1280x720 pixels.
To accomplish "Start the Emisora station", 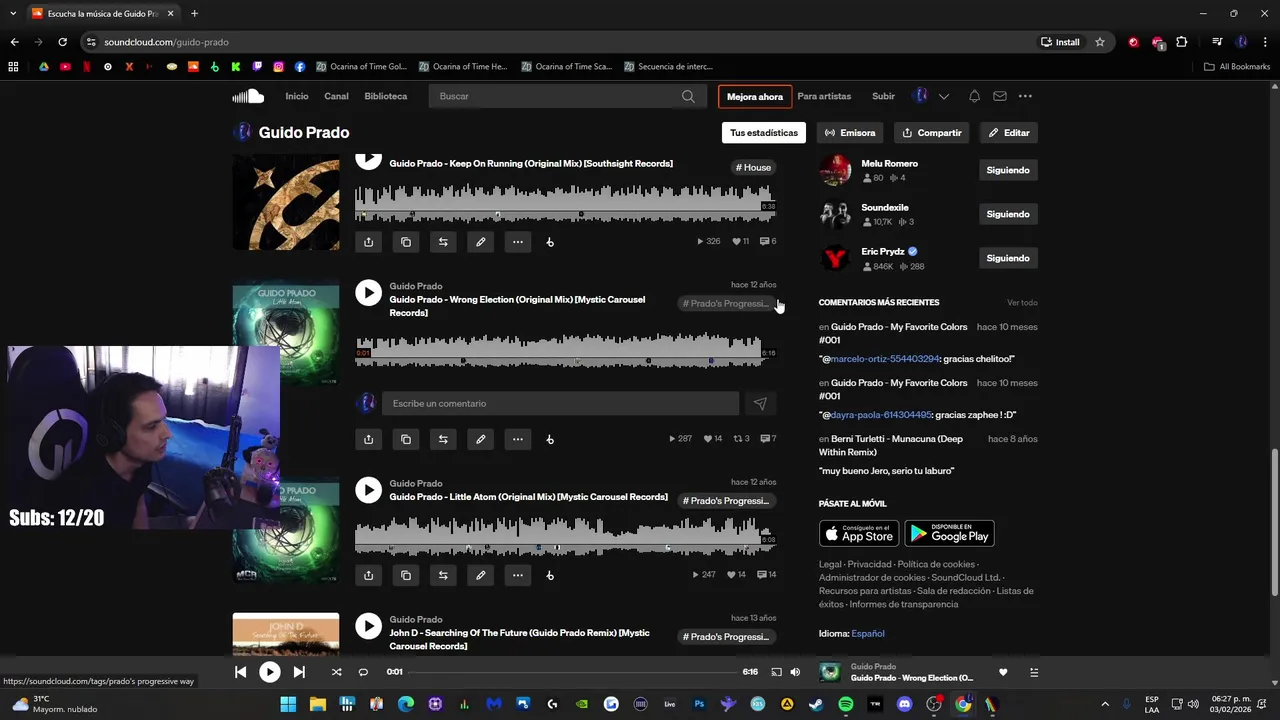I will click(850, 132).
